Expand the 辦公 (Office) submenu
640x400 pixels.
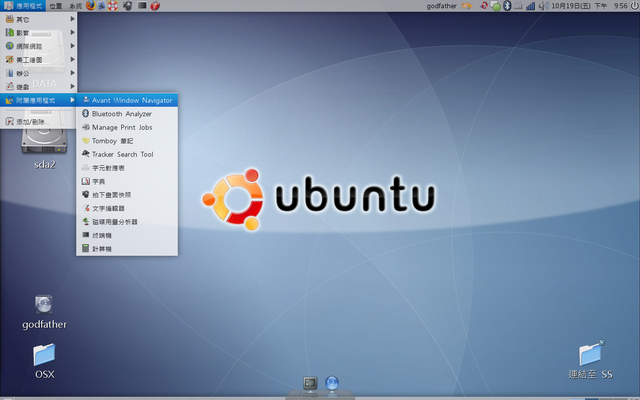coord(39,73)
